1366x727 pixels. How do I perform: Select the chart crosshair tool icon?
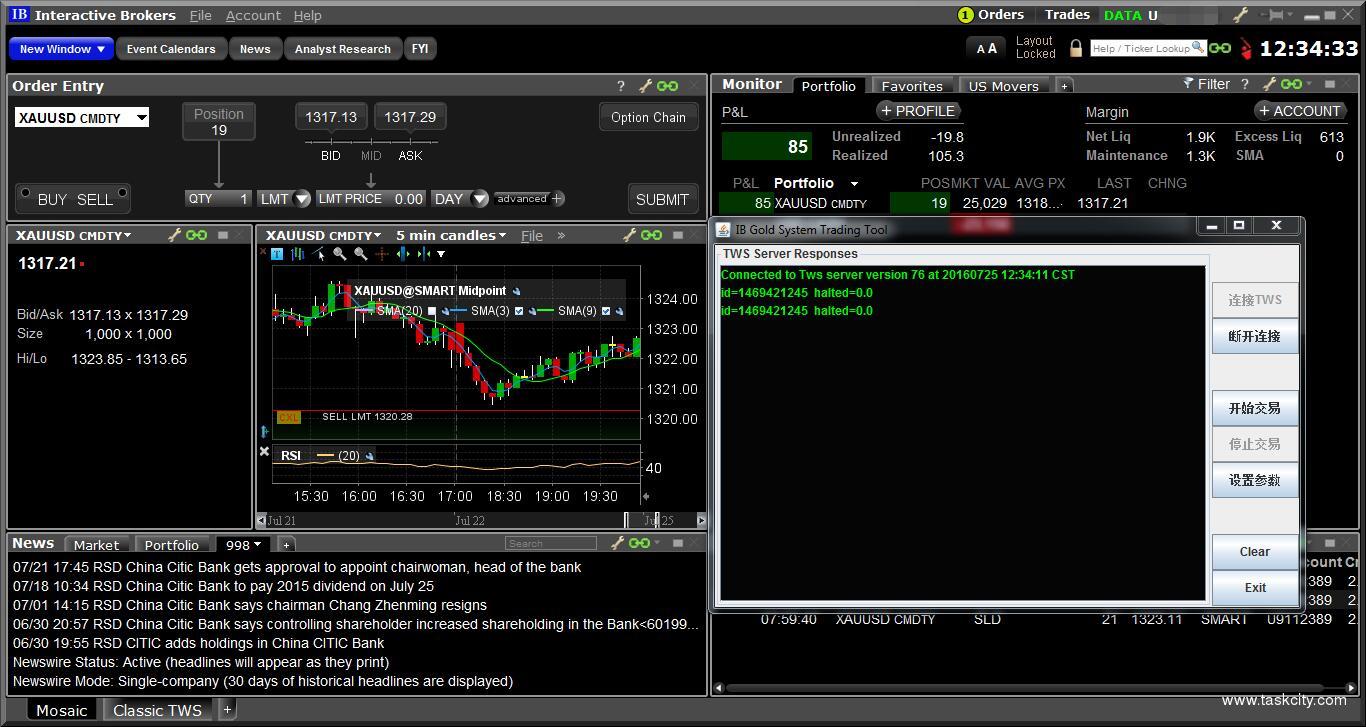click(381, 254)
